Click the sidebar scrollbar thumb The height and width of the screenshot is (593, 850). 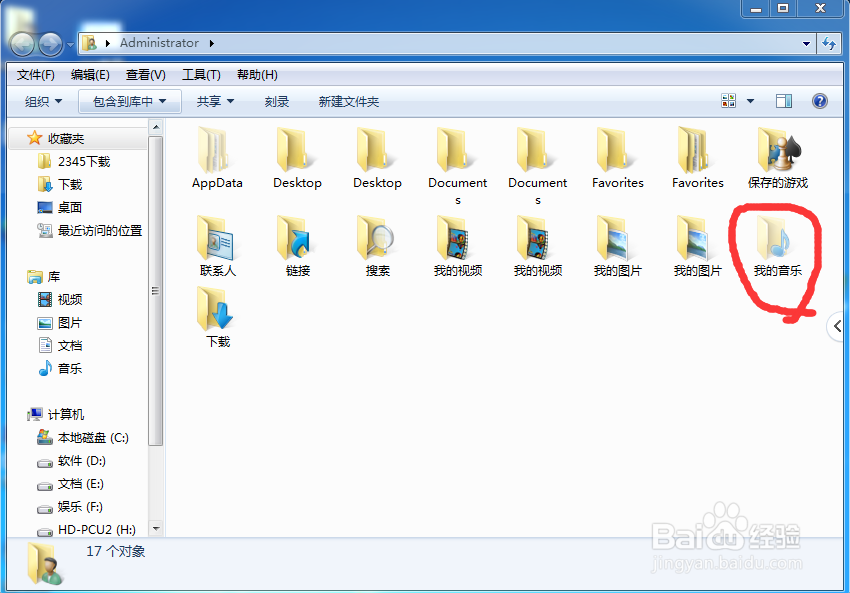pyautogui.click(x=156, y=291)
